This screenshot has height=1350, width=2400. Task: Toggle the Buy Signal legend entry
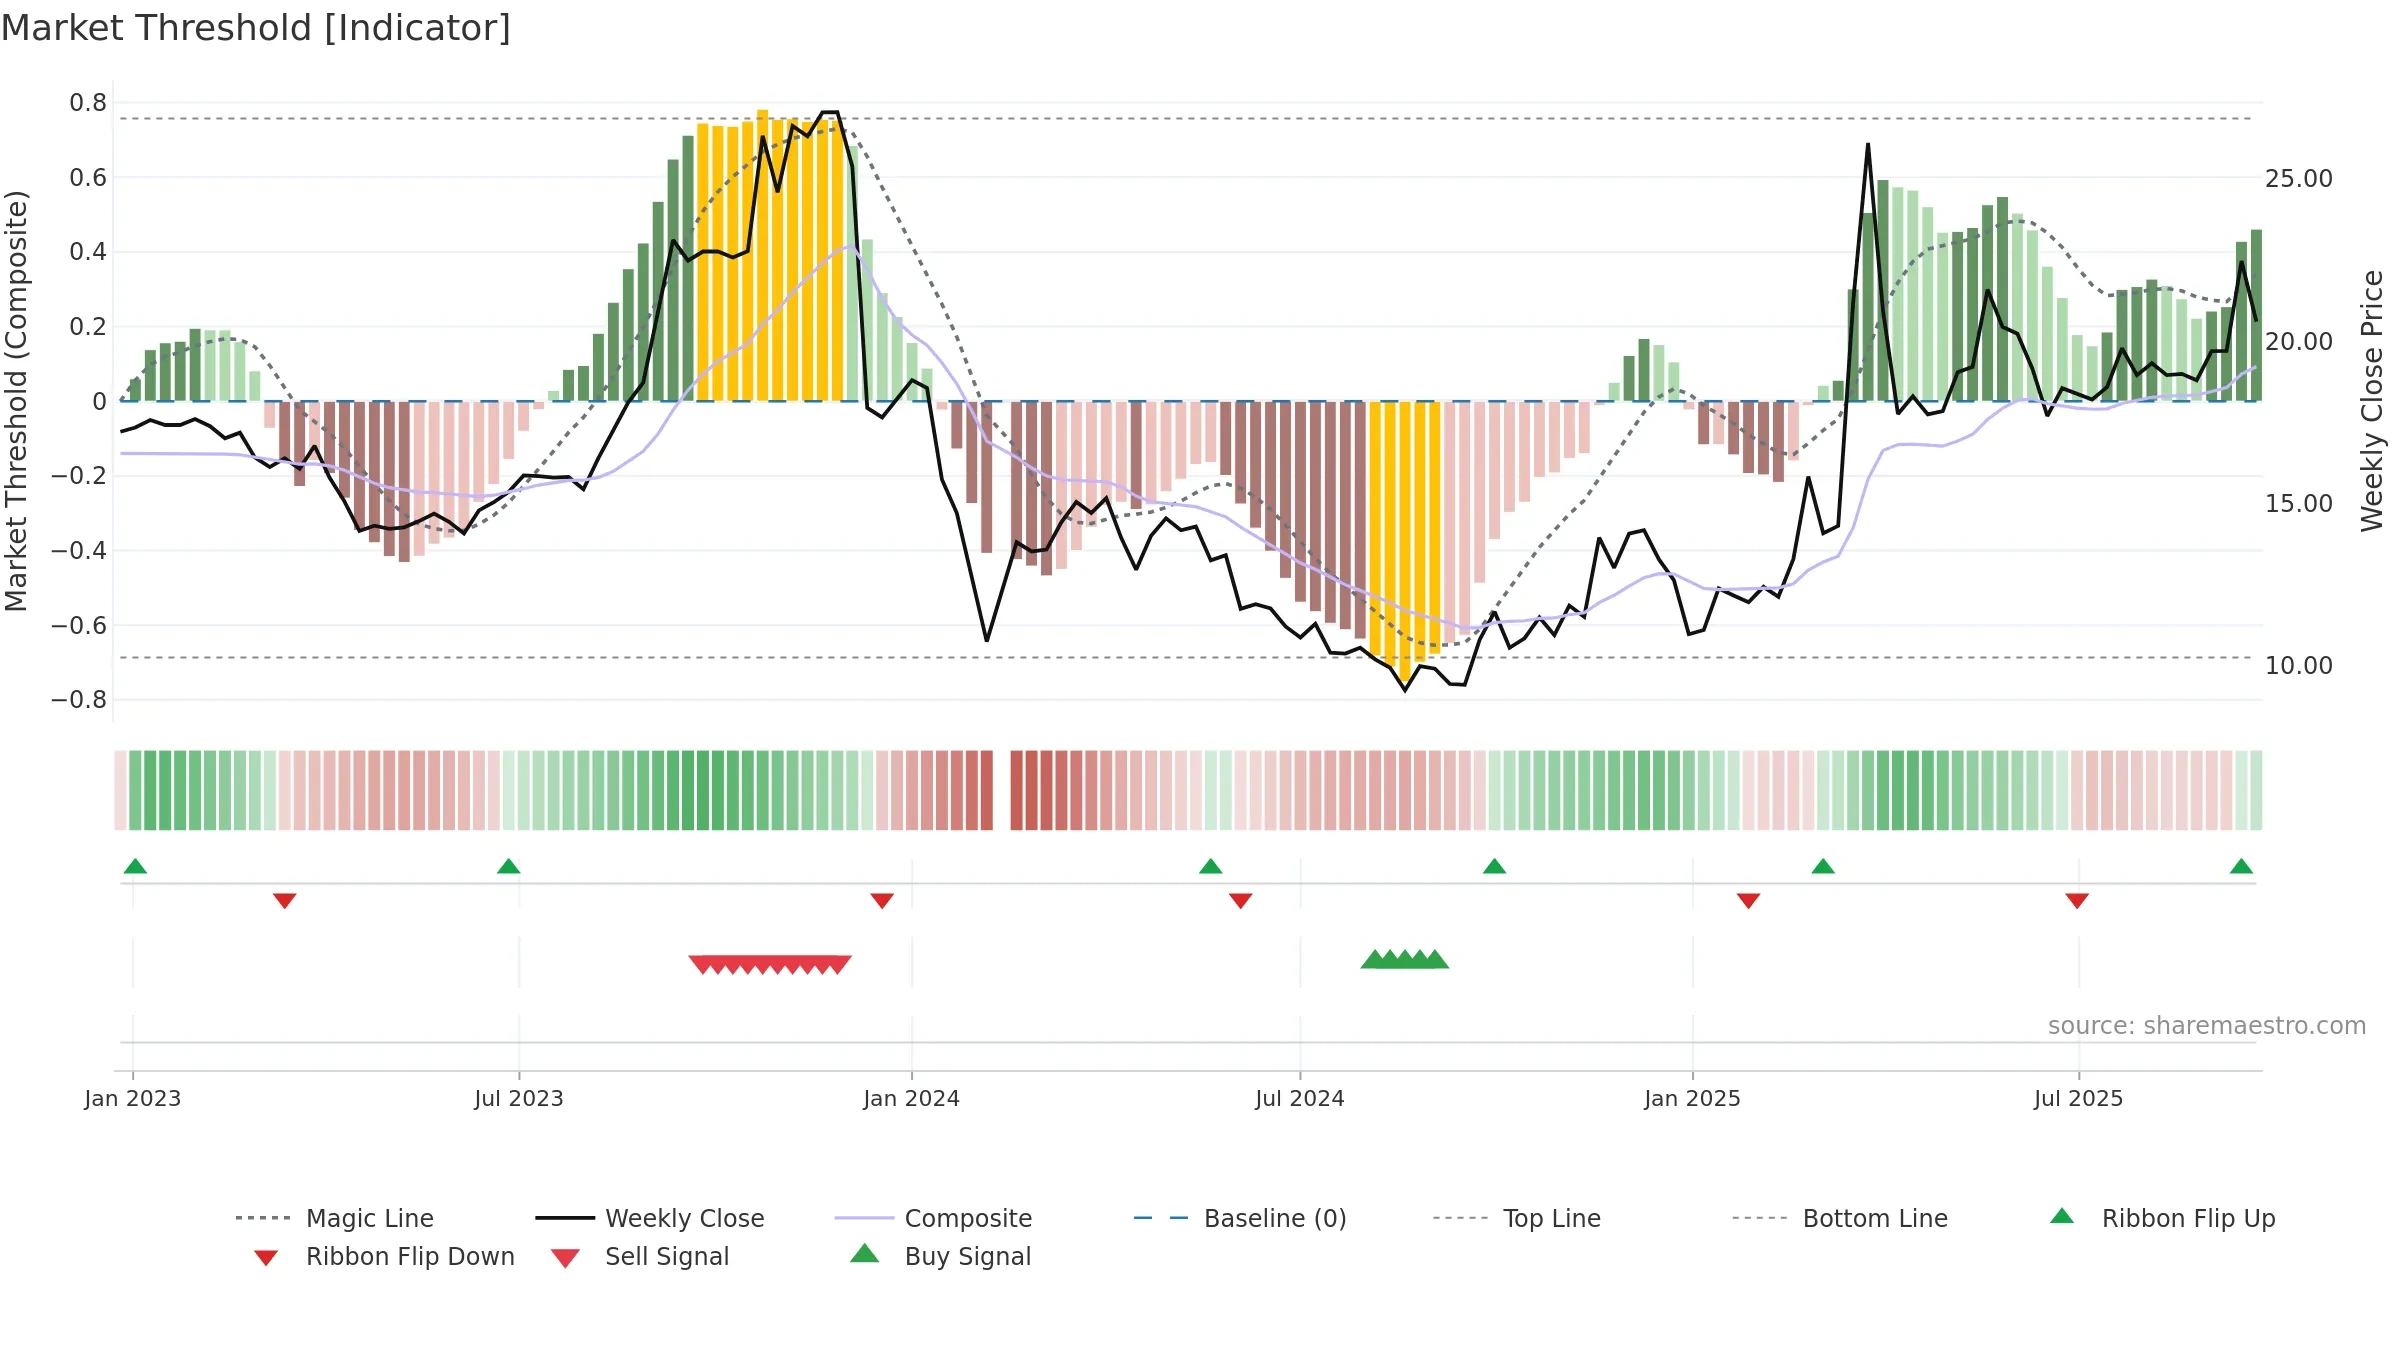940,1256
